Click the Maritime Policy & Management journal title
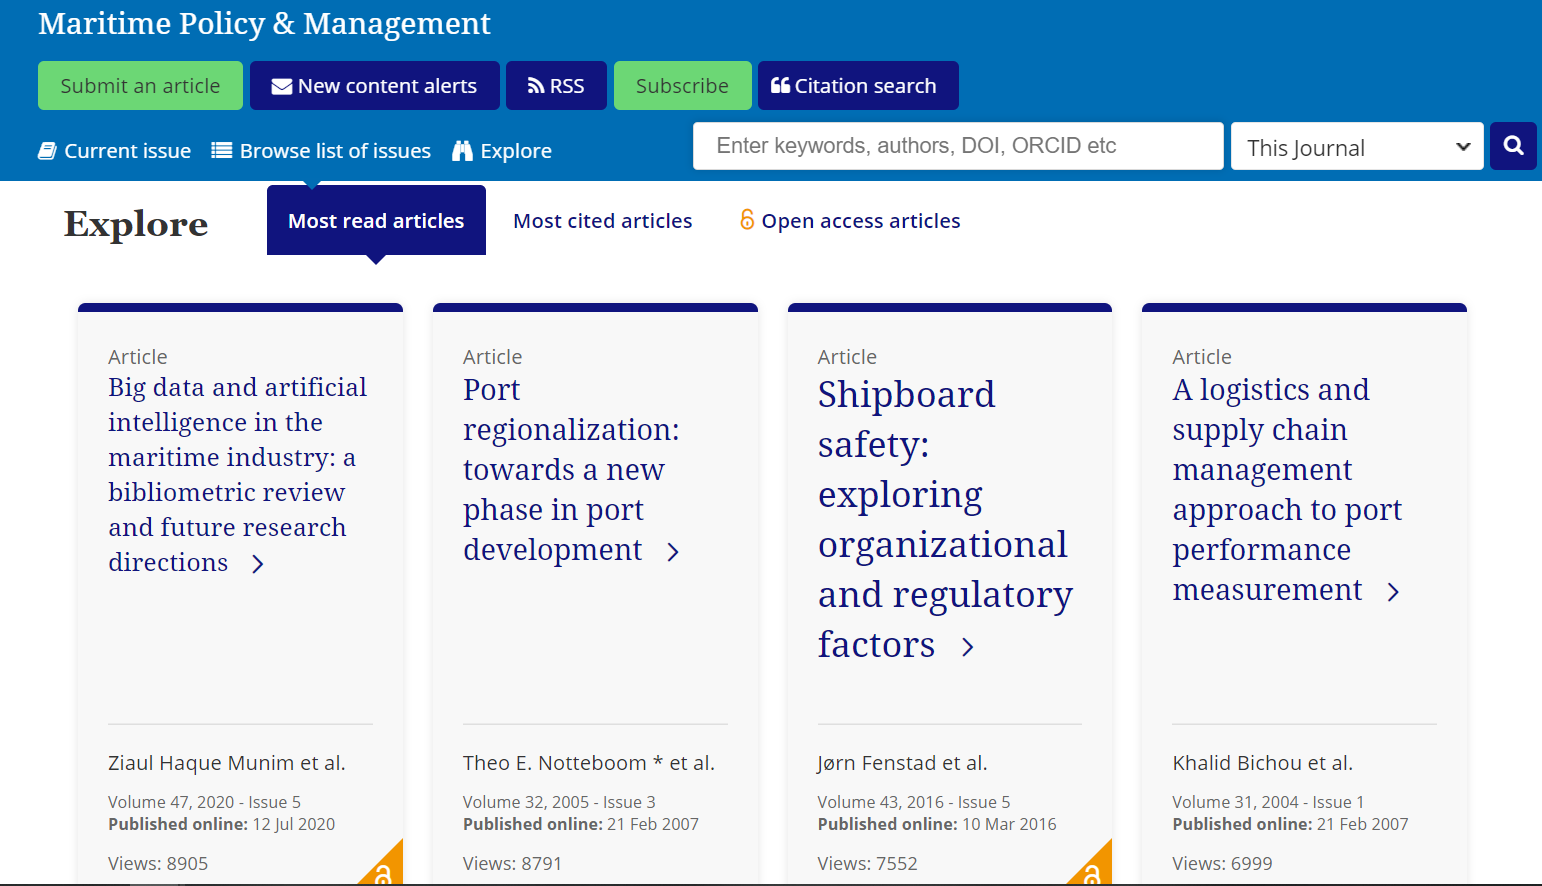The image size is (1542, 886). (264, 23)
